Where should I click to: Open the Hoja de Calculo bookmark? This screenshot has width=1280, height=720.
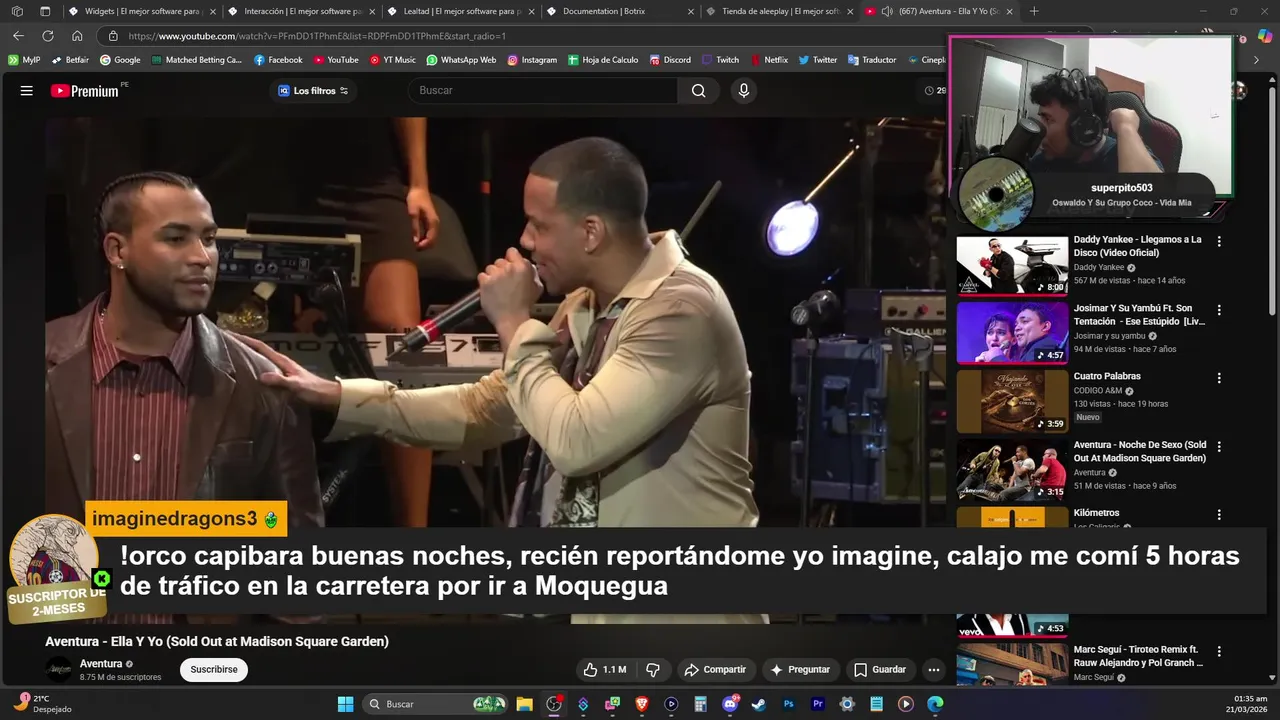603,60
